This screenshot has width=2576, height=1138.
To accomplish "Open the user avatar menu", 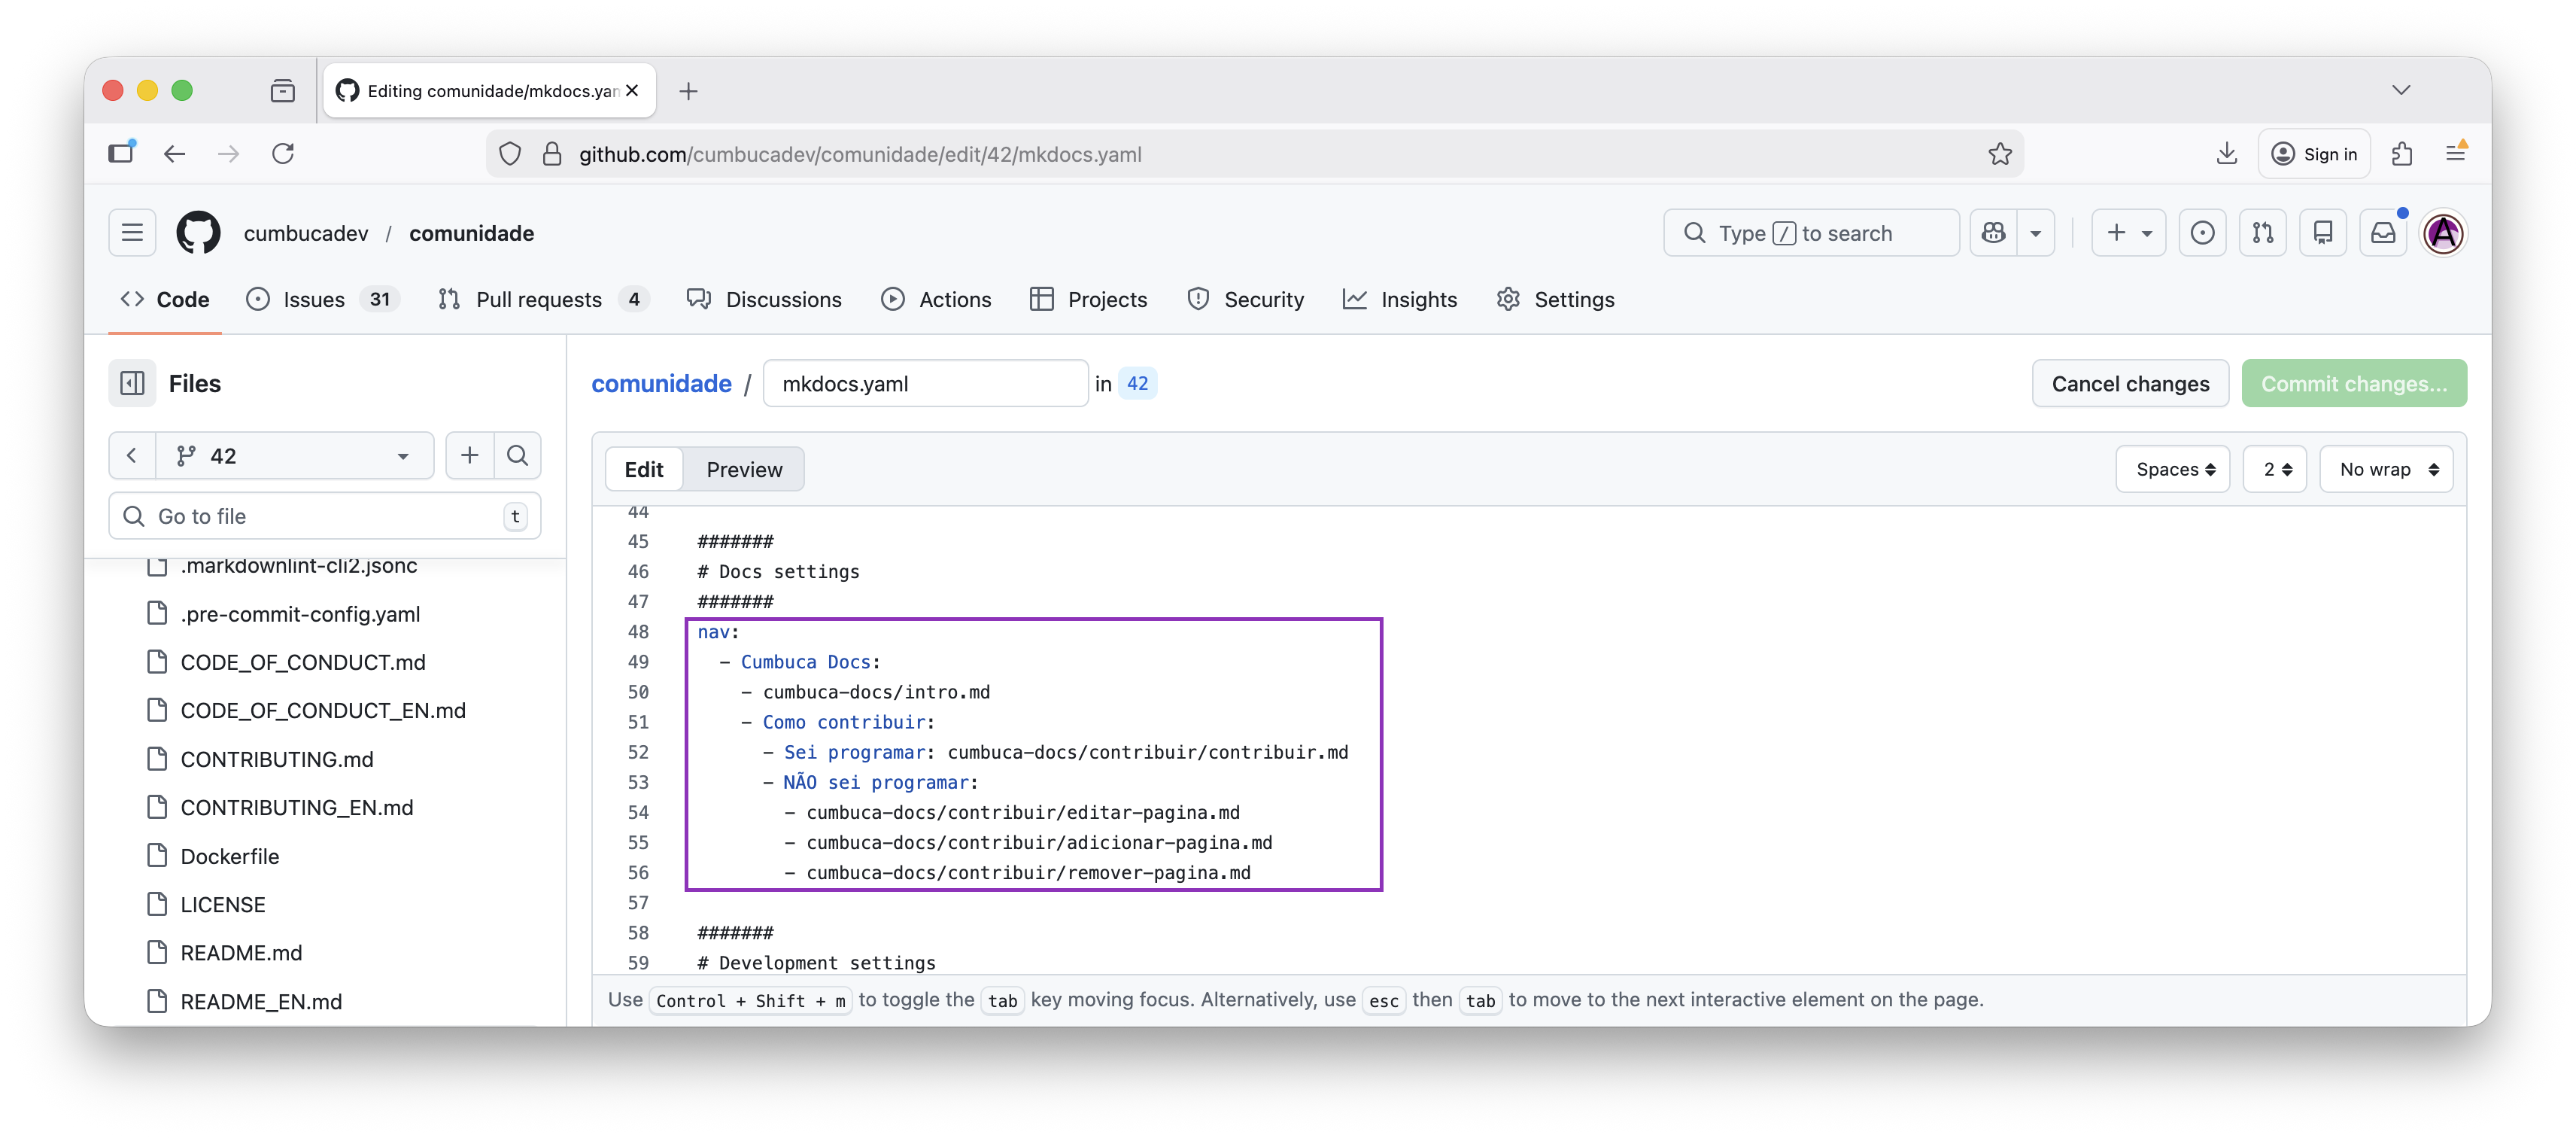I will [x=2444, y=233].
